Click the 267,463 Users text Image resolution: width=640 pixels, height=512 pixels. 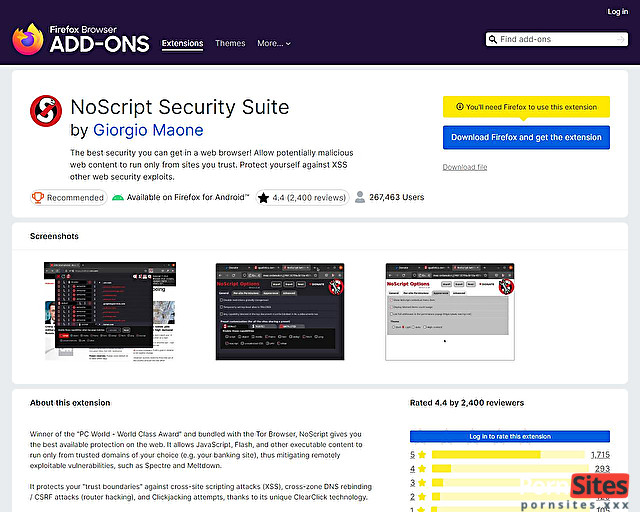[x=397, y=197]
